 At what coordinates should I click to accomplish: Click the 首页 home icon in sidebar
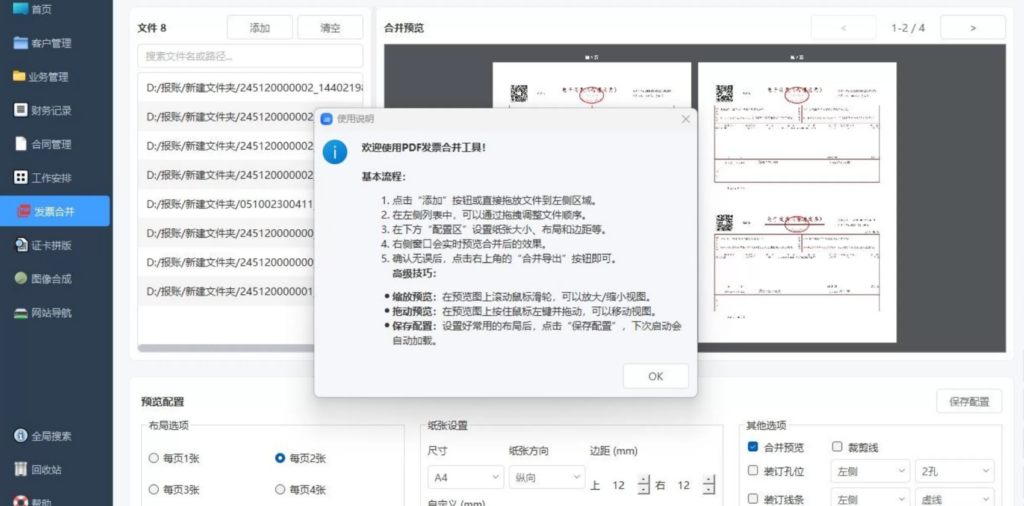coord(21,8)
